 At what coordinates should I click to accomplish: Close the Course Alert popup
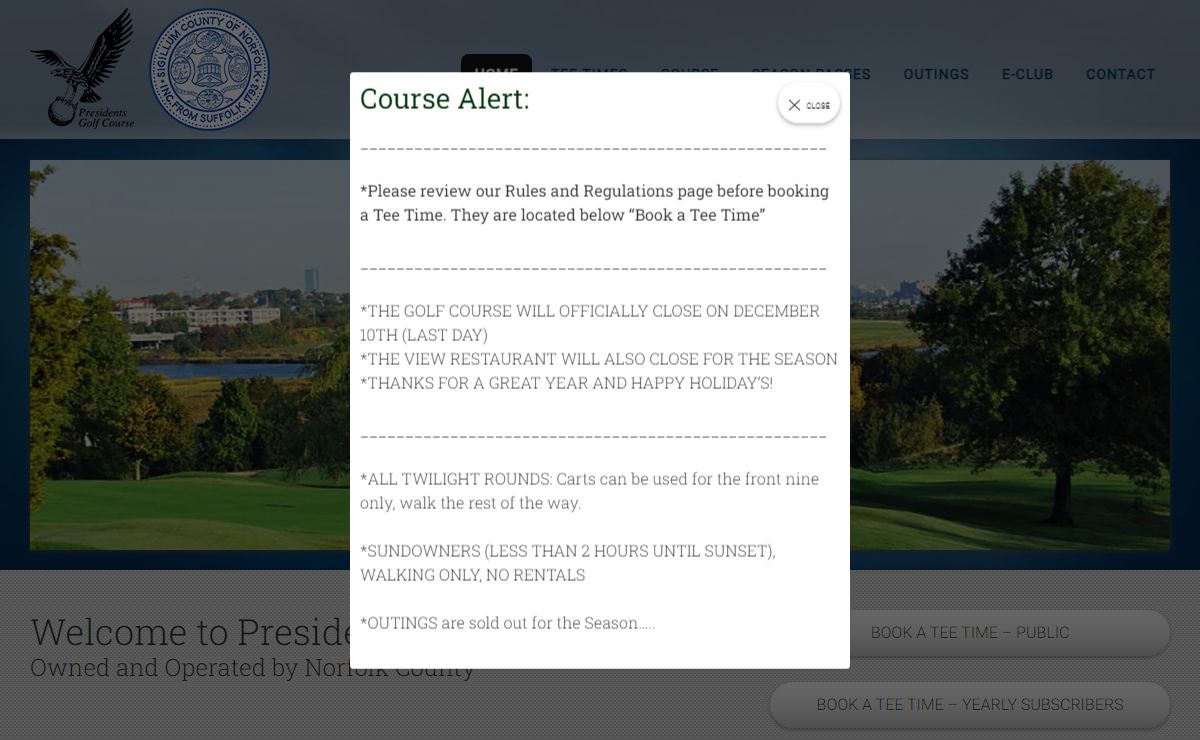pyautogui.click(x=809, y=104)
